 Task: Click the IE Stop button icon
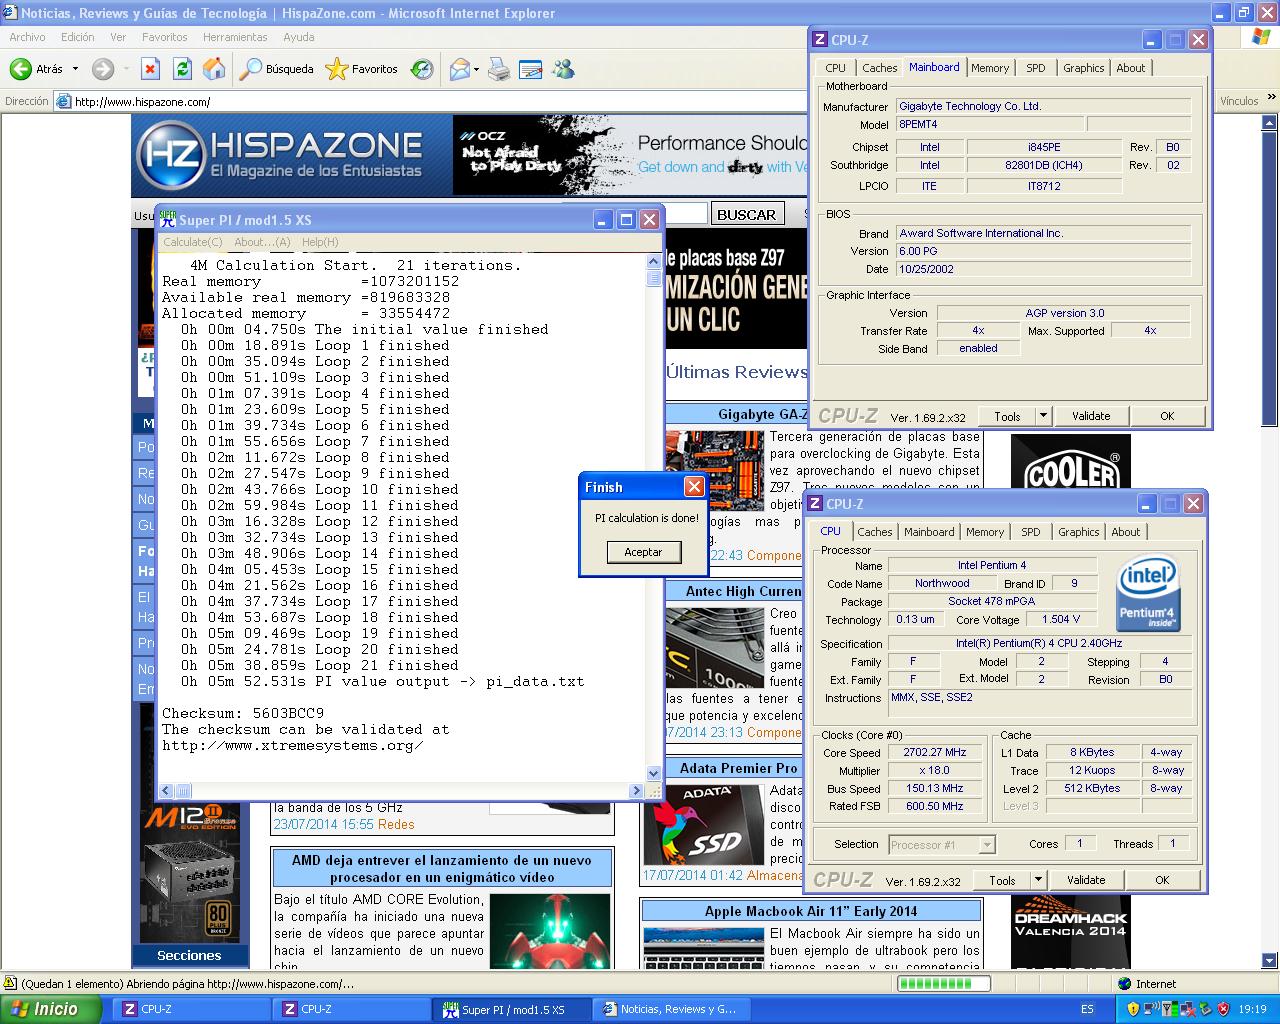pos(150,69)
